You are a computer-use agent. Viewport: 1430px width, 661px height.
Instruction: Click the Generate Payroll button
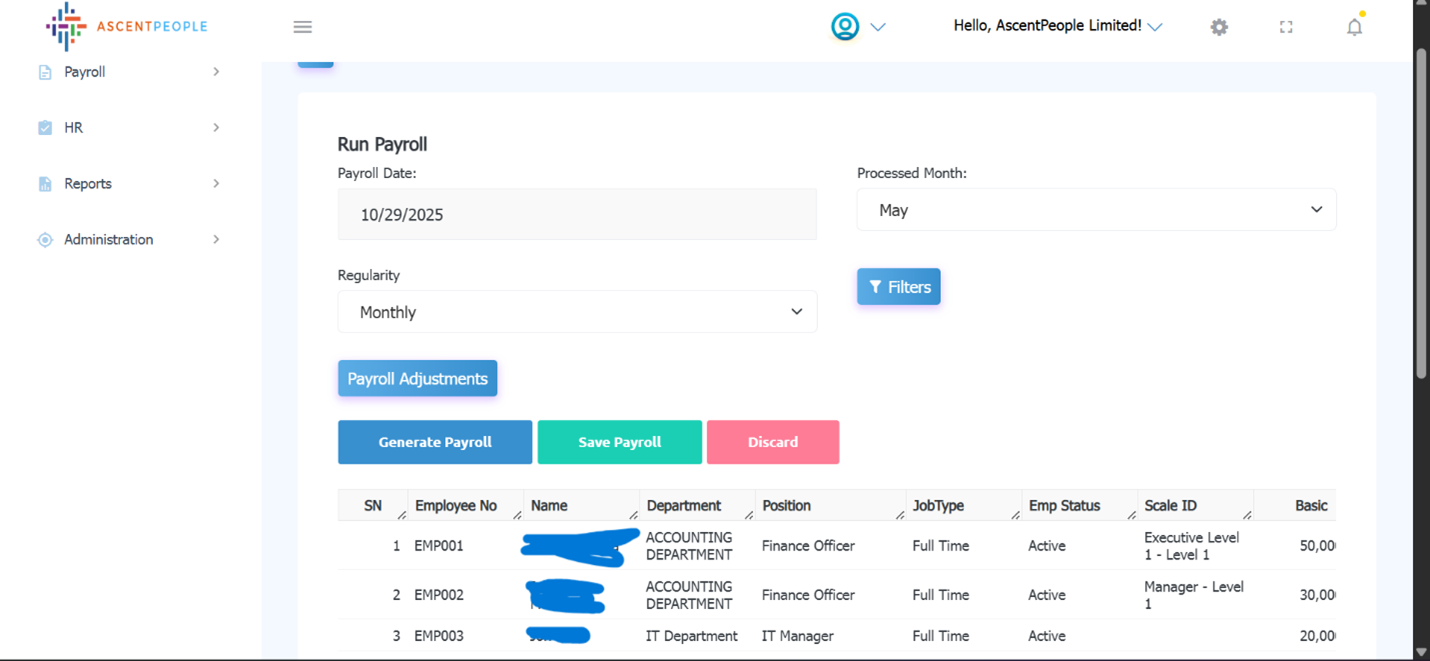point(435,442)
